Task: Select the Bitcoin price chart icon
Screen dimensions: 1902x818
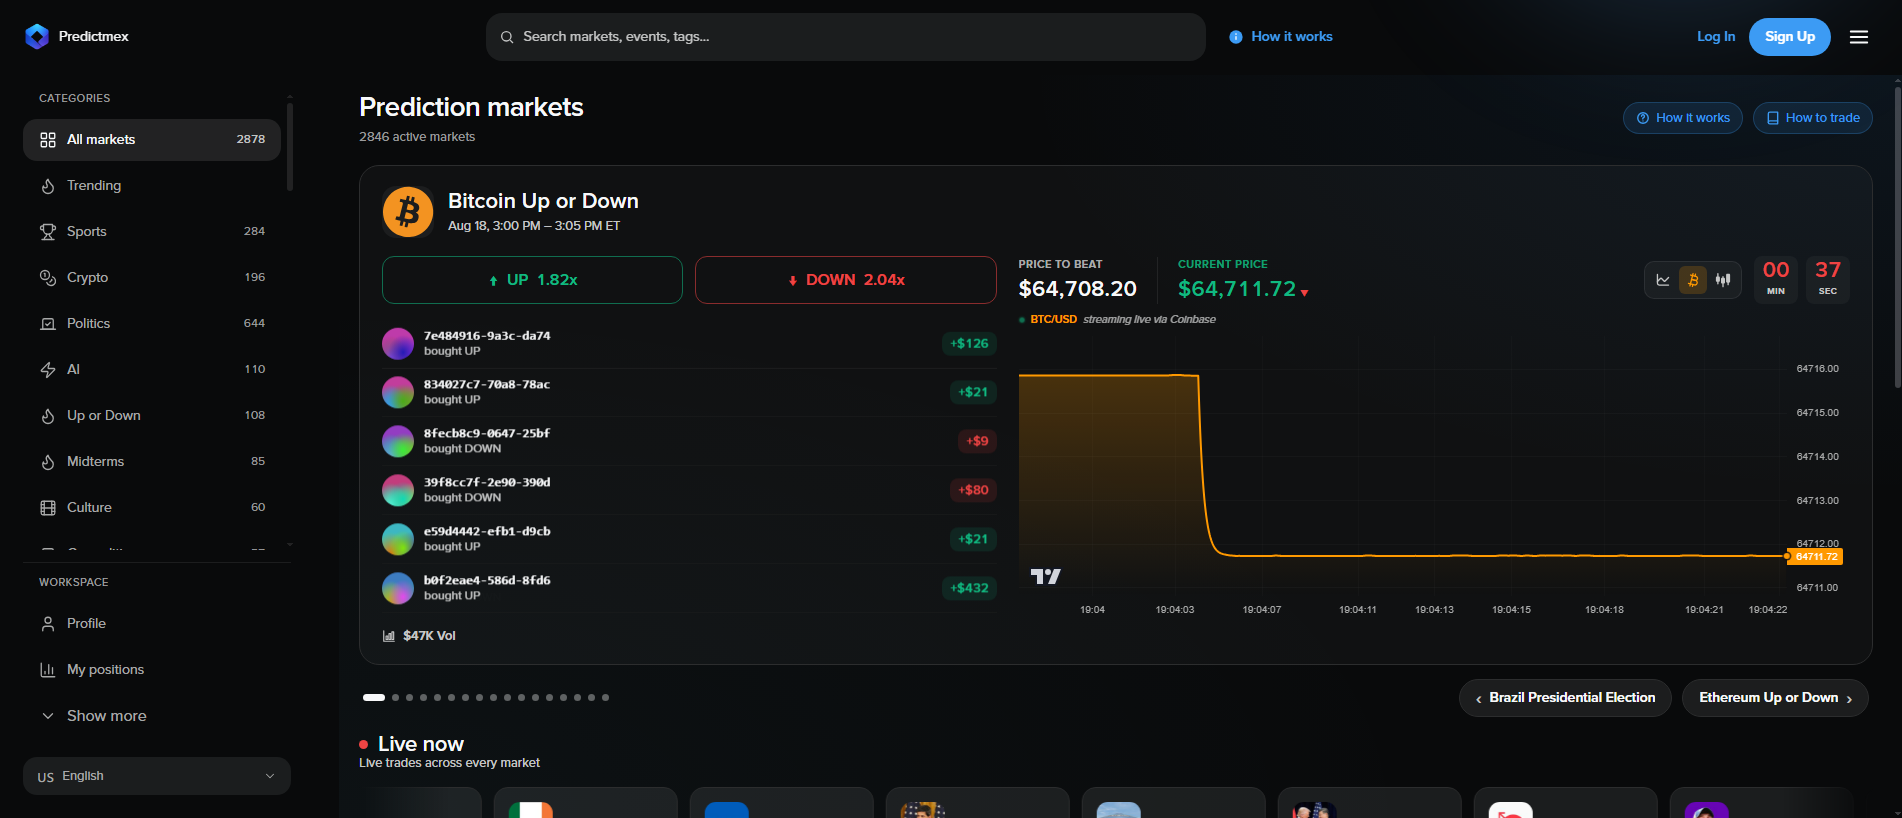Action: point(1693,280)
